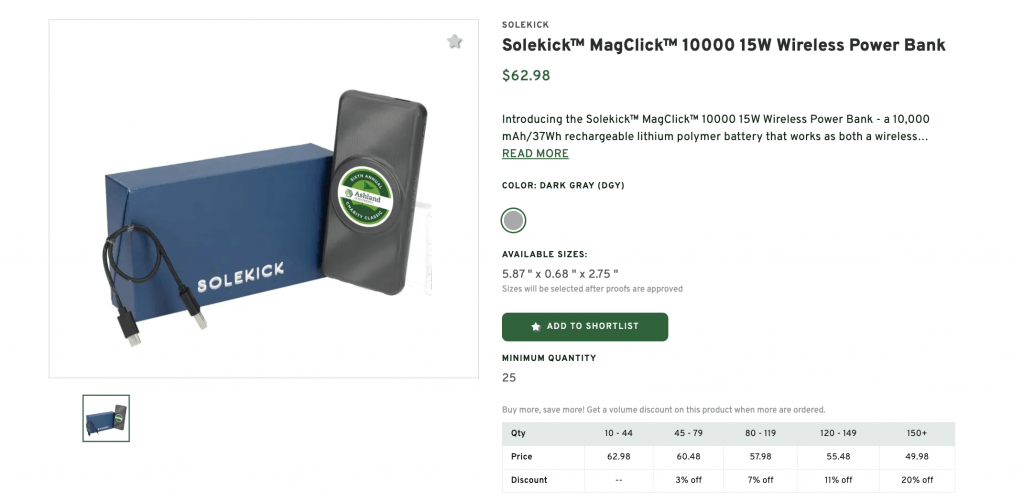Image resolution: width=1024 pixels, height=502 pixels.
Task: Select the 150+ quantity tier
Action: click(918, 434)
